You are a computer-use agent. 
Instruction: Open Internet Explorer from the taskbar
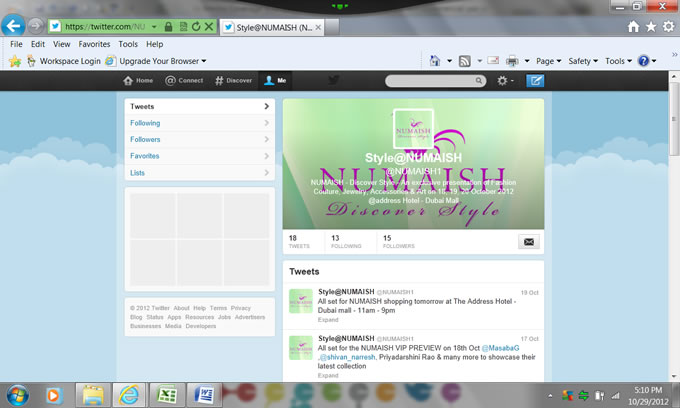click(x=129, y=395)
